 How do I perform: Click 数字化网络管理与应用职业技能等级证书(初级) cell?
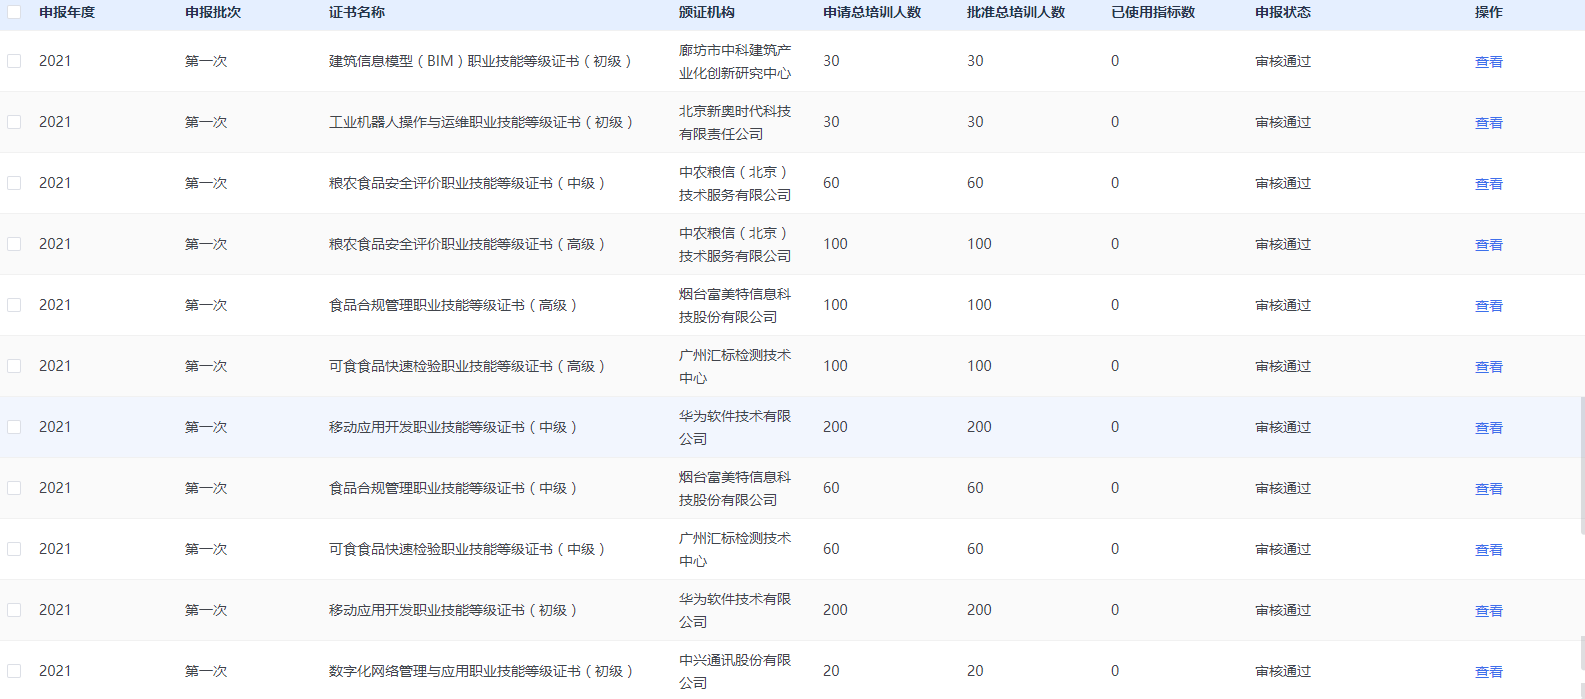pos(483,671)
